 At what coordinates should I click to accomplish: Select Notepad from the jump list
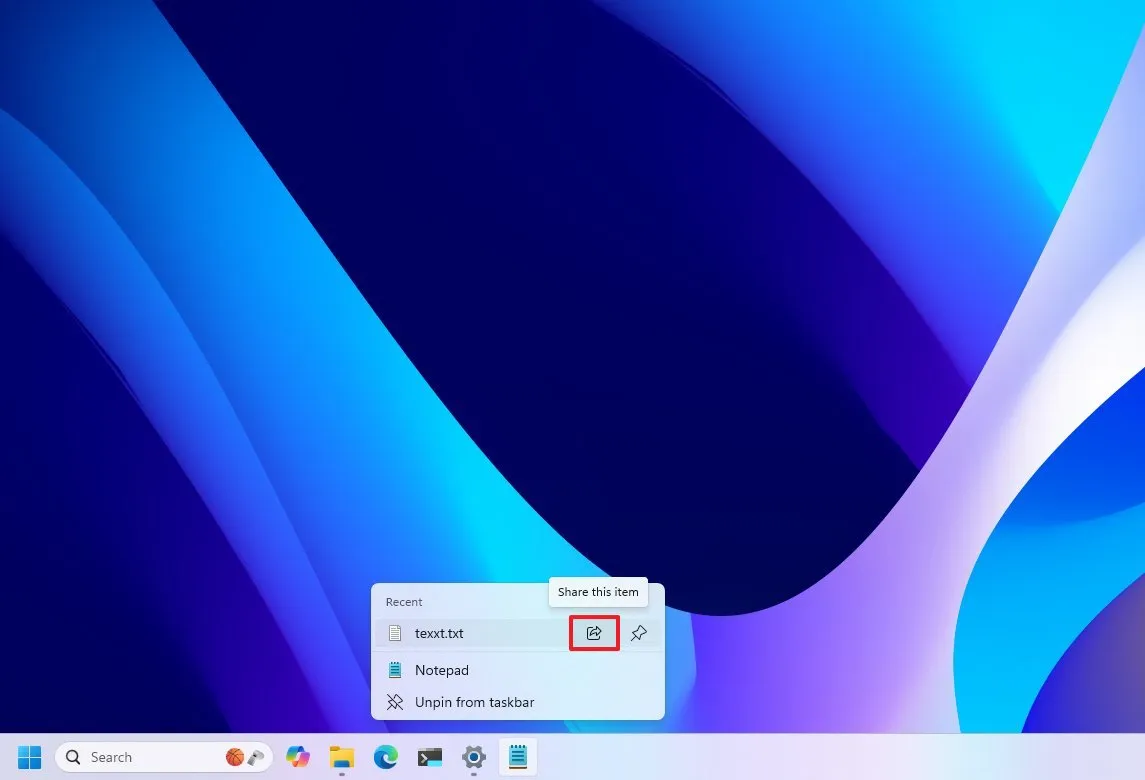pyautogui.click(x=442, y=670)
